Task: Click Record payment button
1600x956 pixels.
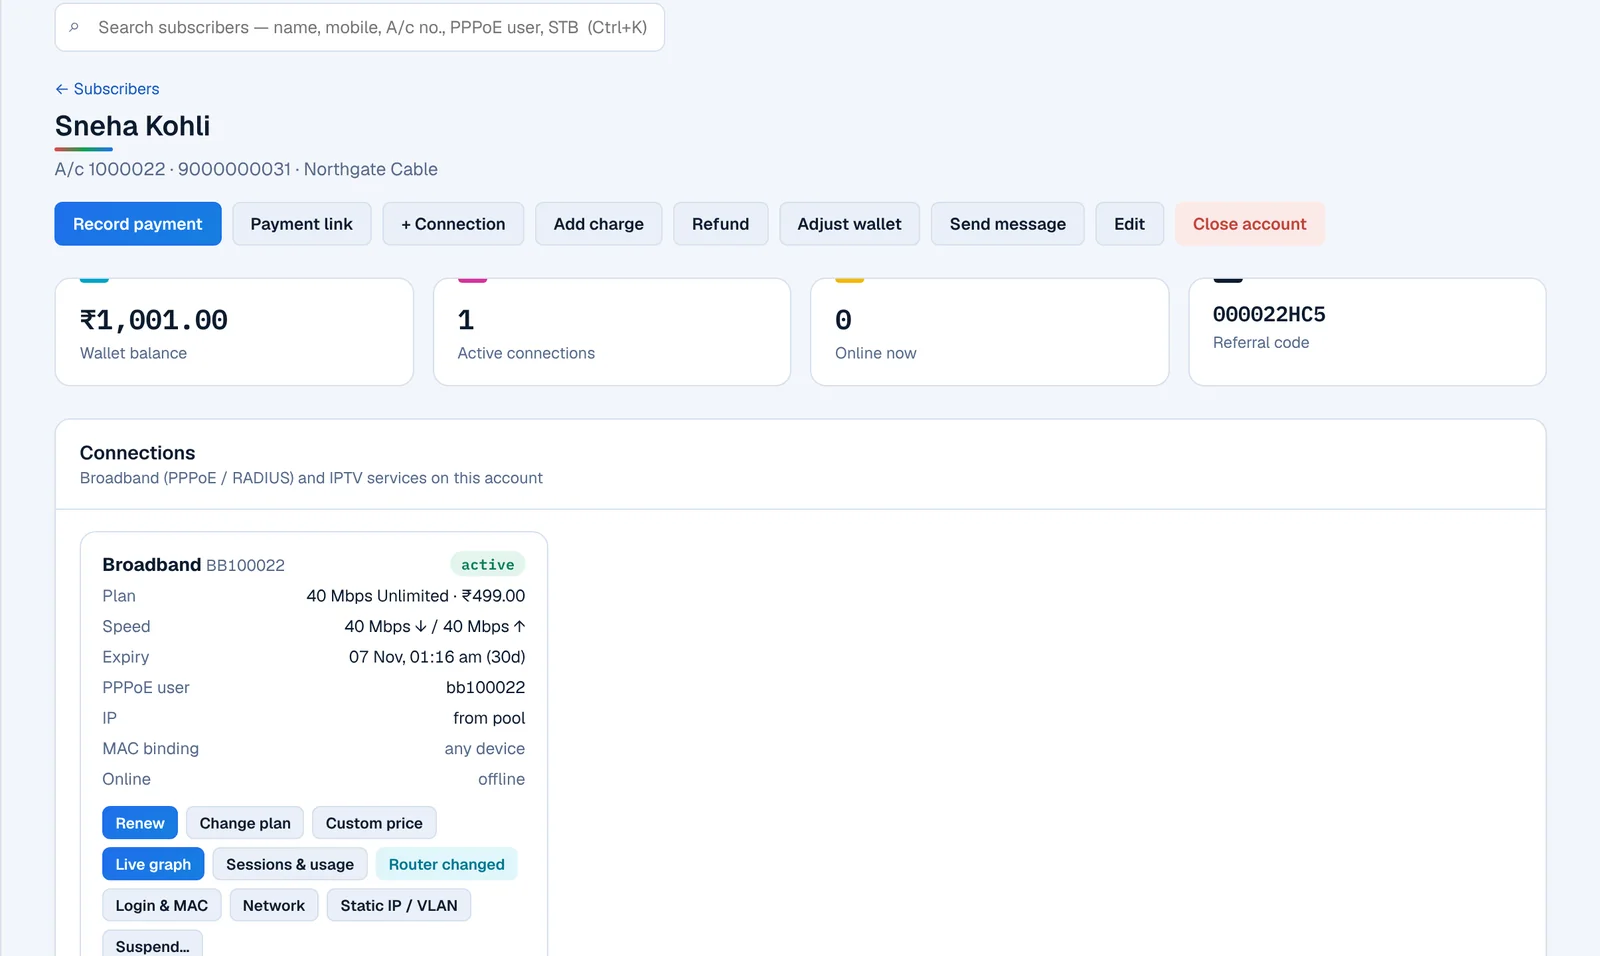Action: click(138, 224)
